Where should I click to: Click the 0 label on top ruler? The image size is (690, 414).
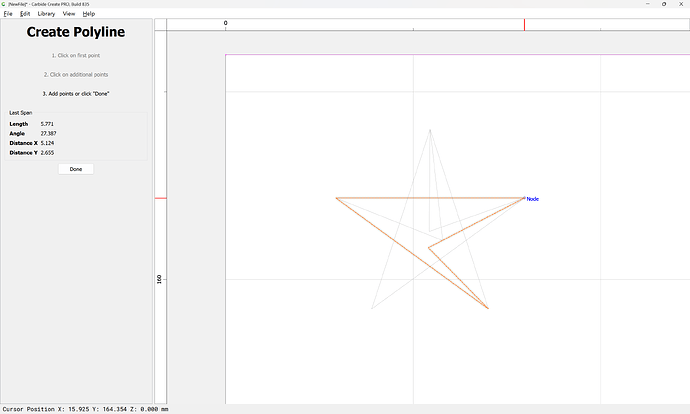point(225,23)
